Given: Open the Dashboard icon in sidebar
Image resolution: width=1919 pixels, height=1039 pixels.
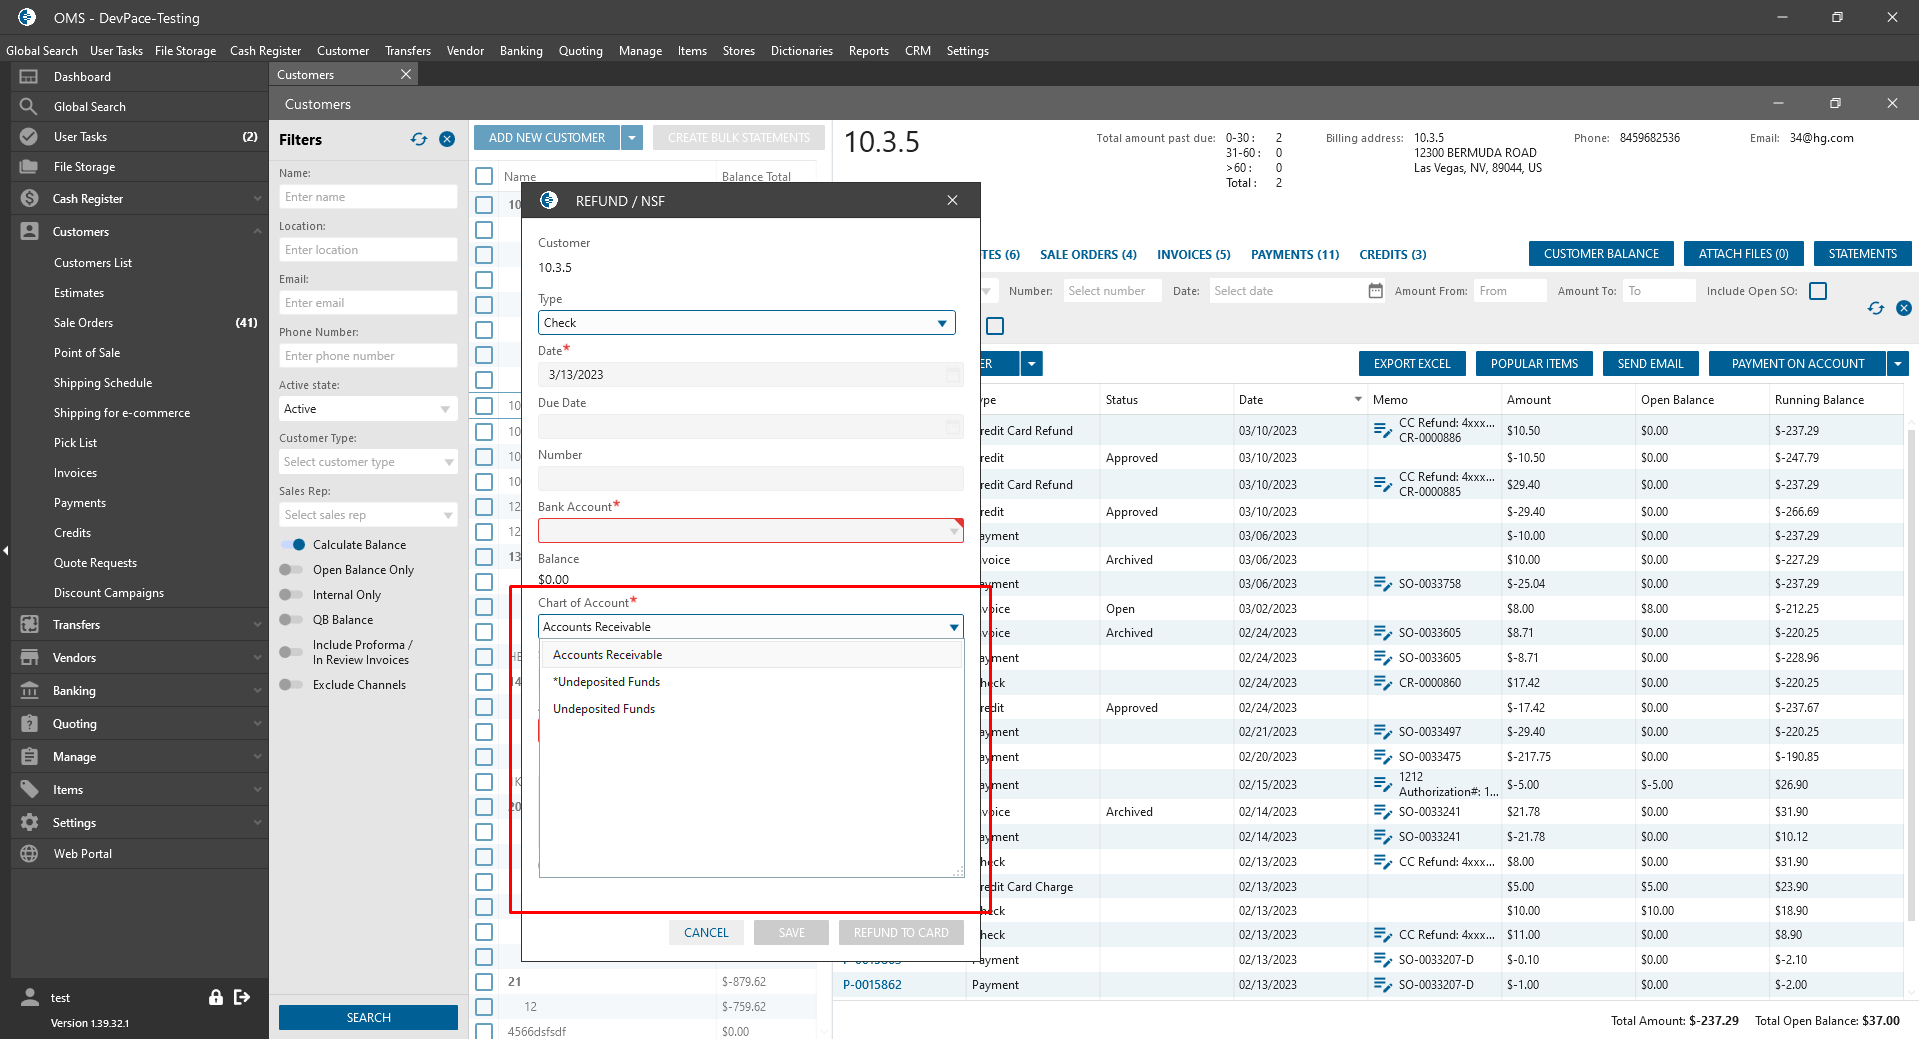Looking at the screenshot, I should tap(29, 77).
